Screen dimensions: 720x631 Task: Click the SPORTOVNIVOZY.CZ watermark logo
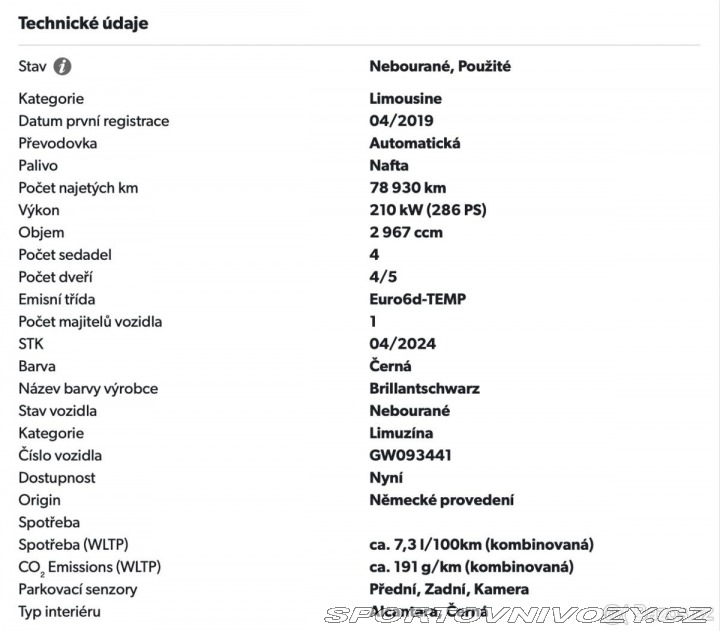tap(519, 615)
